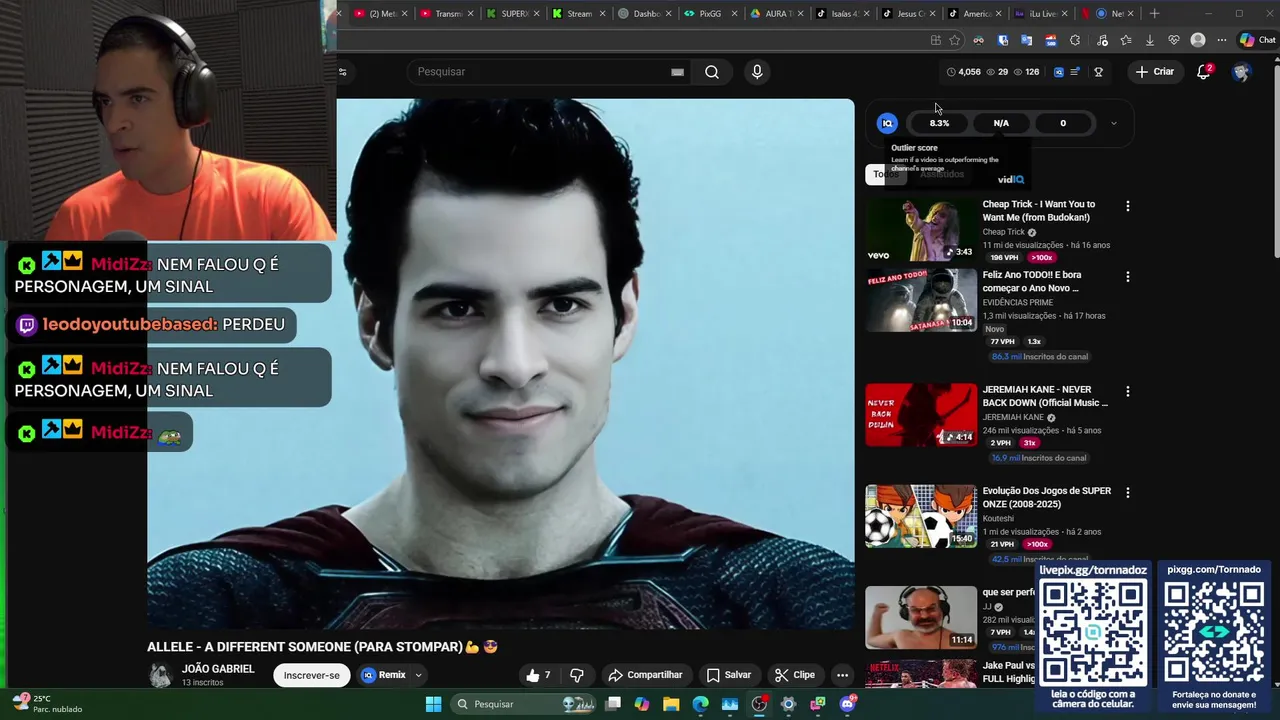Click the Criar create button
Screen dimensions: 1280x720
coord(1155,72)
